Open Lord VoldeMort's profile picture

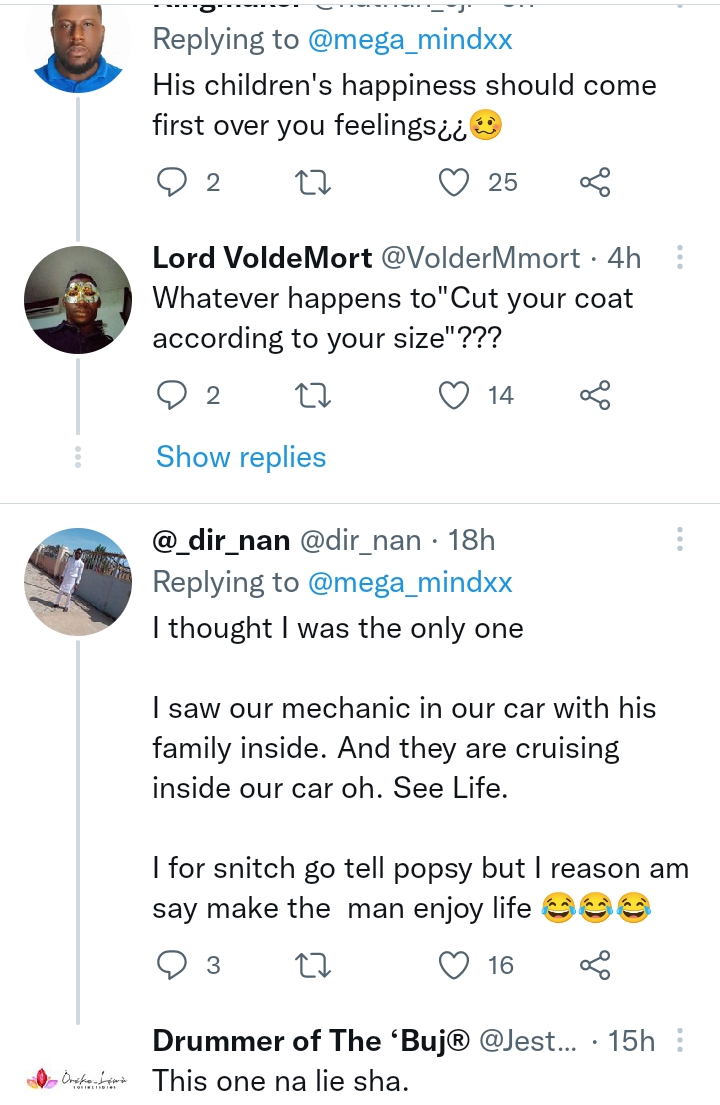point(78,300)
